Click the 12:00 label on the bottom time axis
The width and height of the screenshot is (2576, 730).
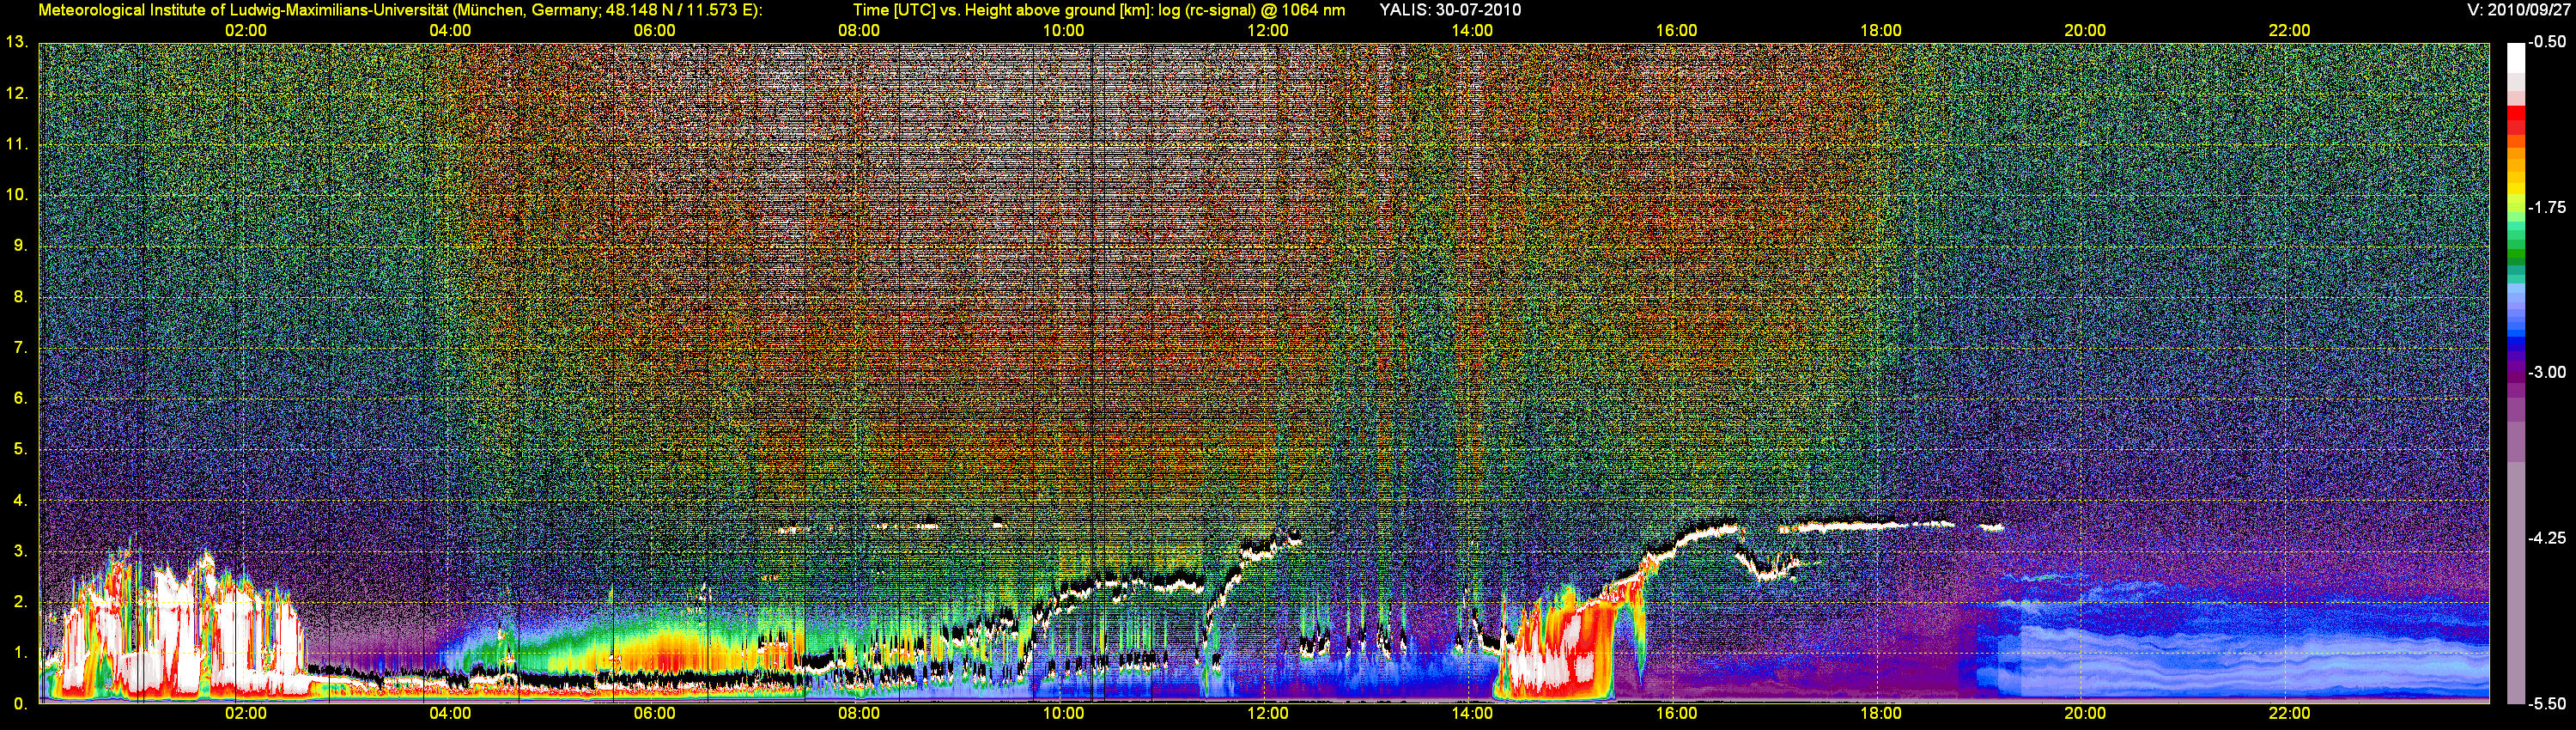pyautogui.click(x=1267, y=713)
